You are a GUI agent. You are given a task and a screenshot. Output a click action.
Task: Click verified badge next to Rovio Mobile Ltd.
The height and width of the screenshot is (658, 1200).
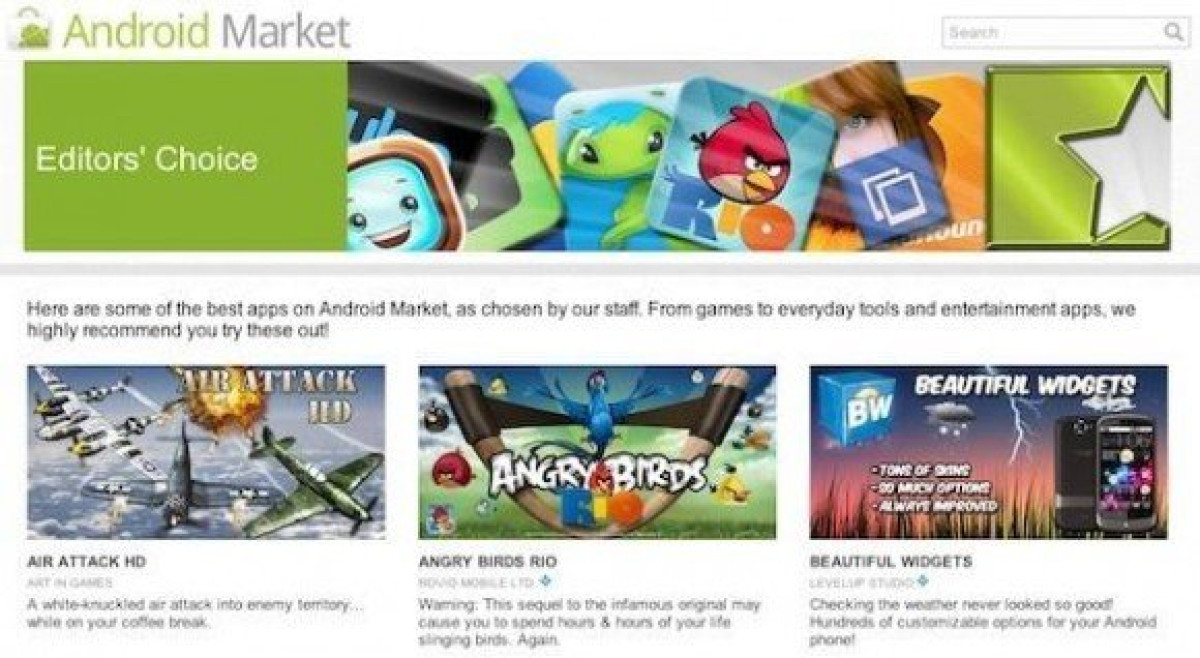coord(545,581)
